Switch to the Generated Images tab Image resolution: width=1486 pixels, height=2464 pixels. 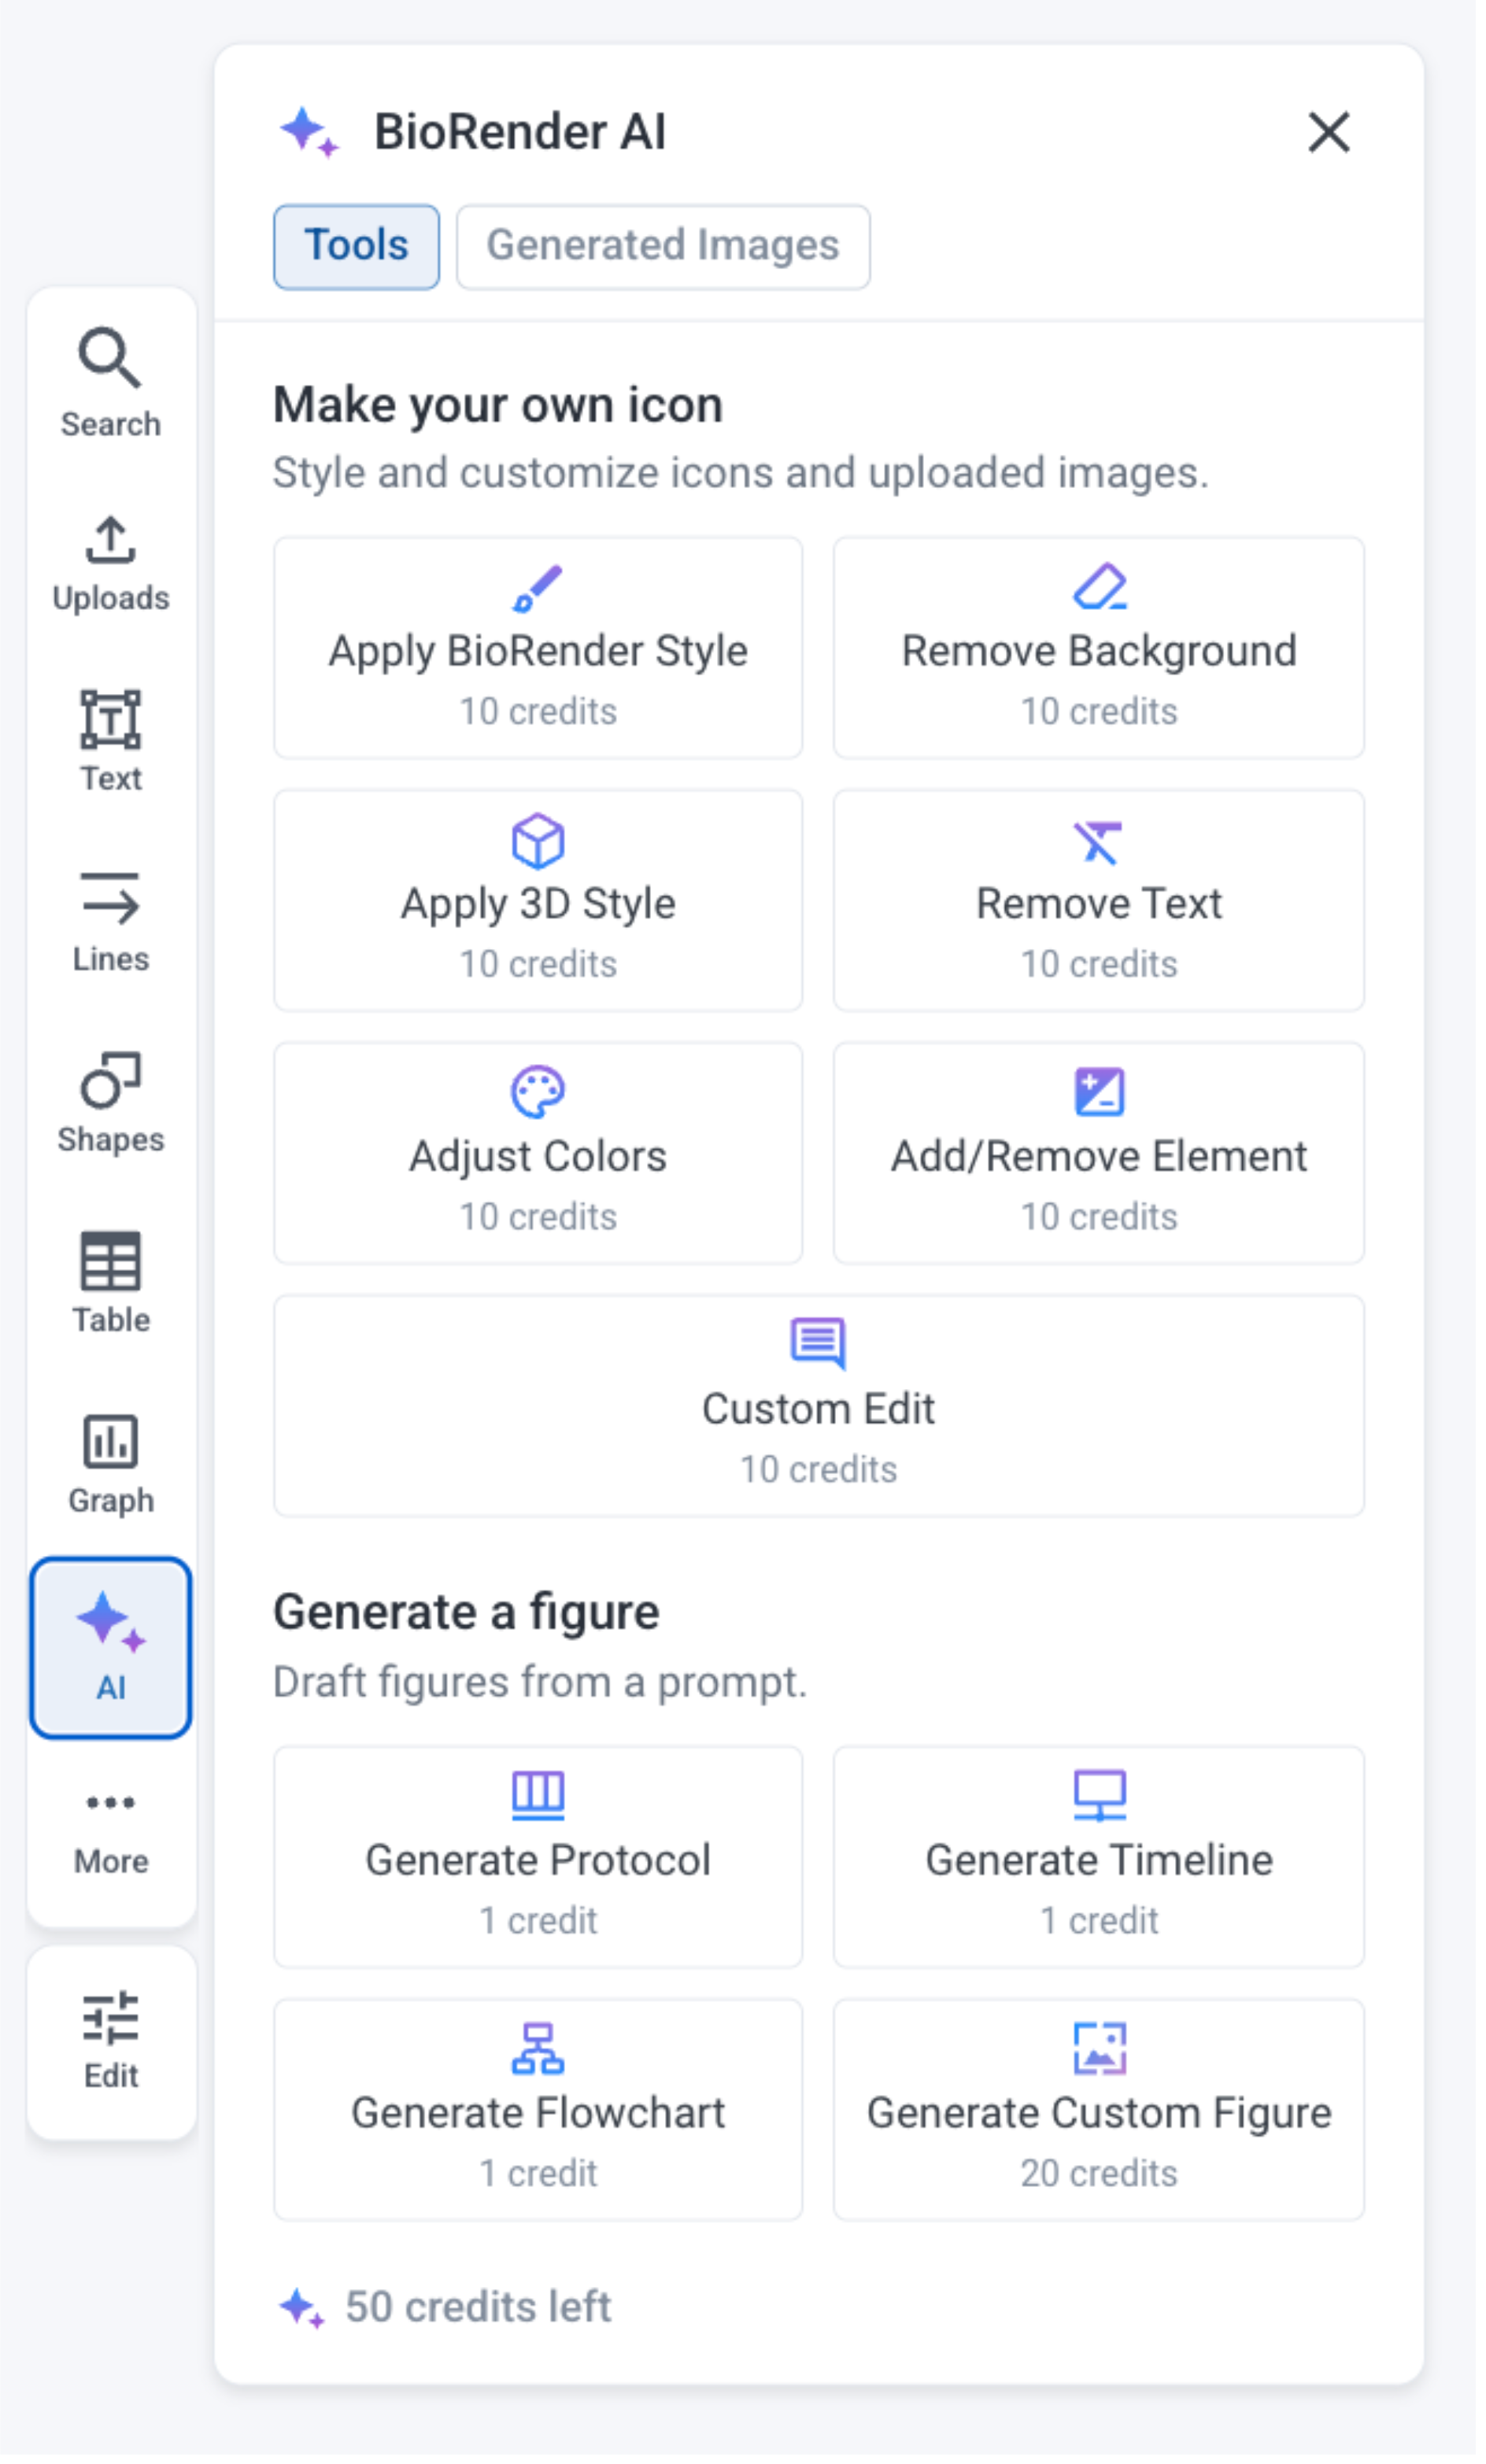(662, 246)
